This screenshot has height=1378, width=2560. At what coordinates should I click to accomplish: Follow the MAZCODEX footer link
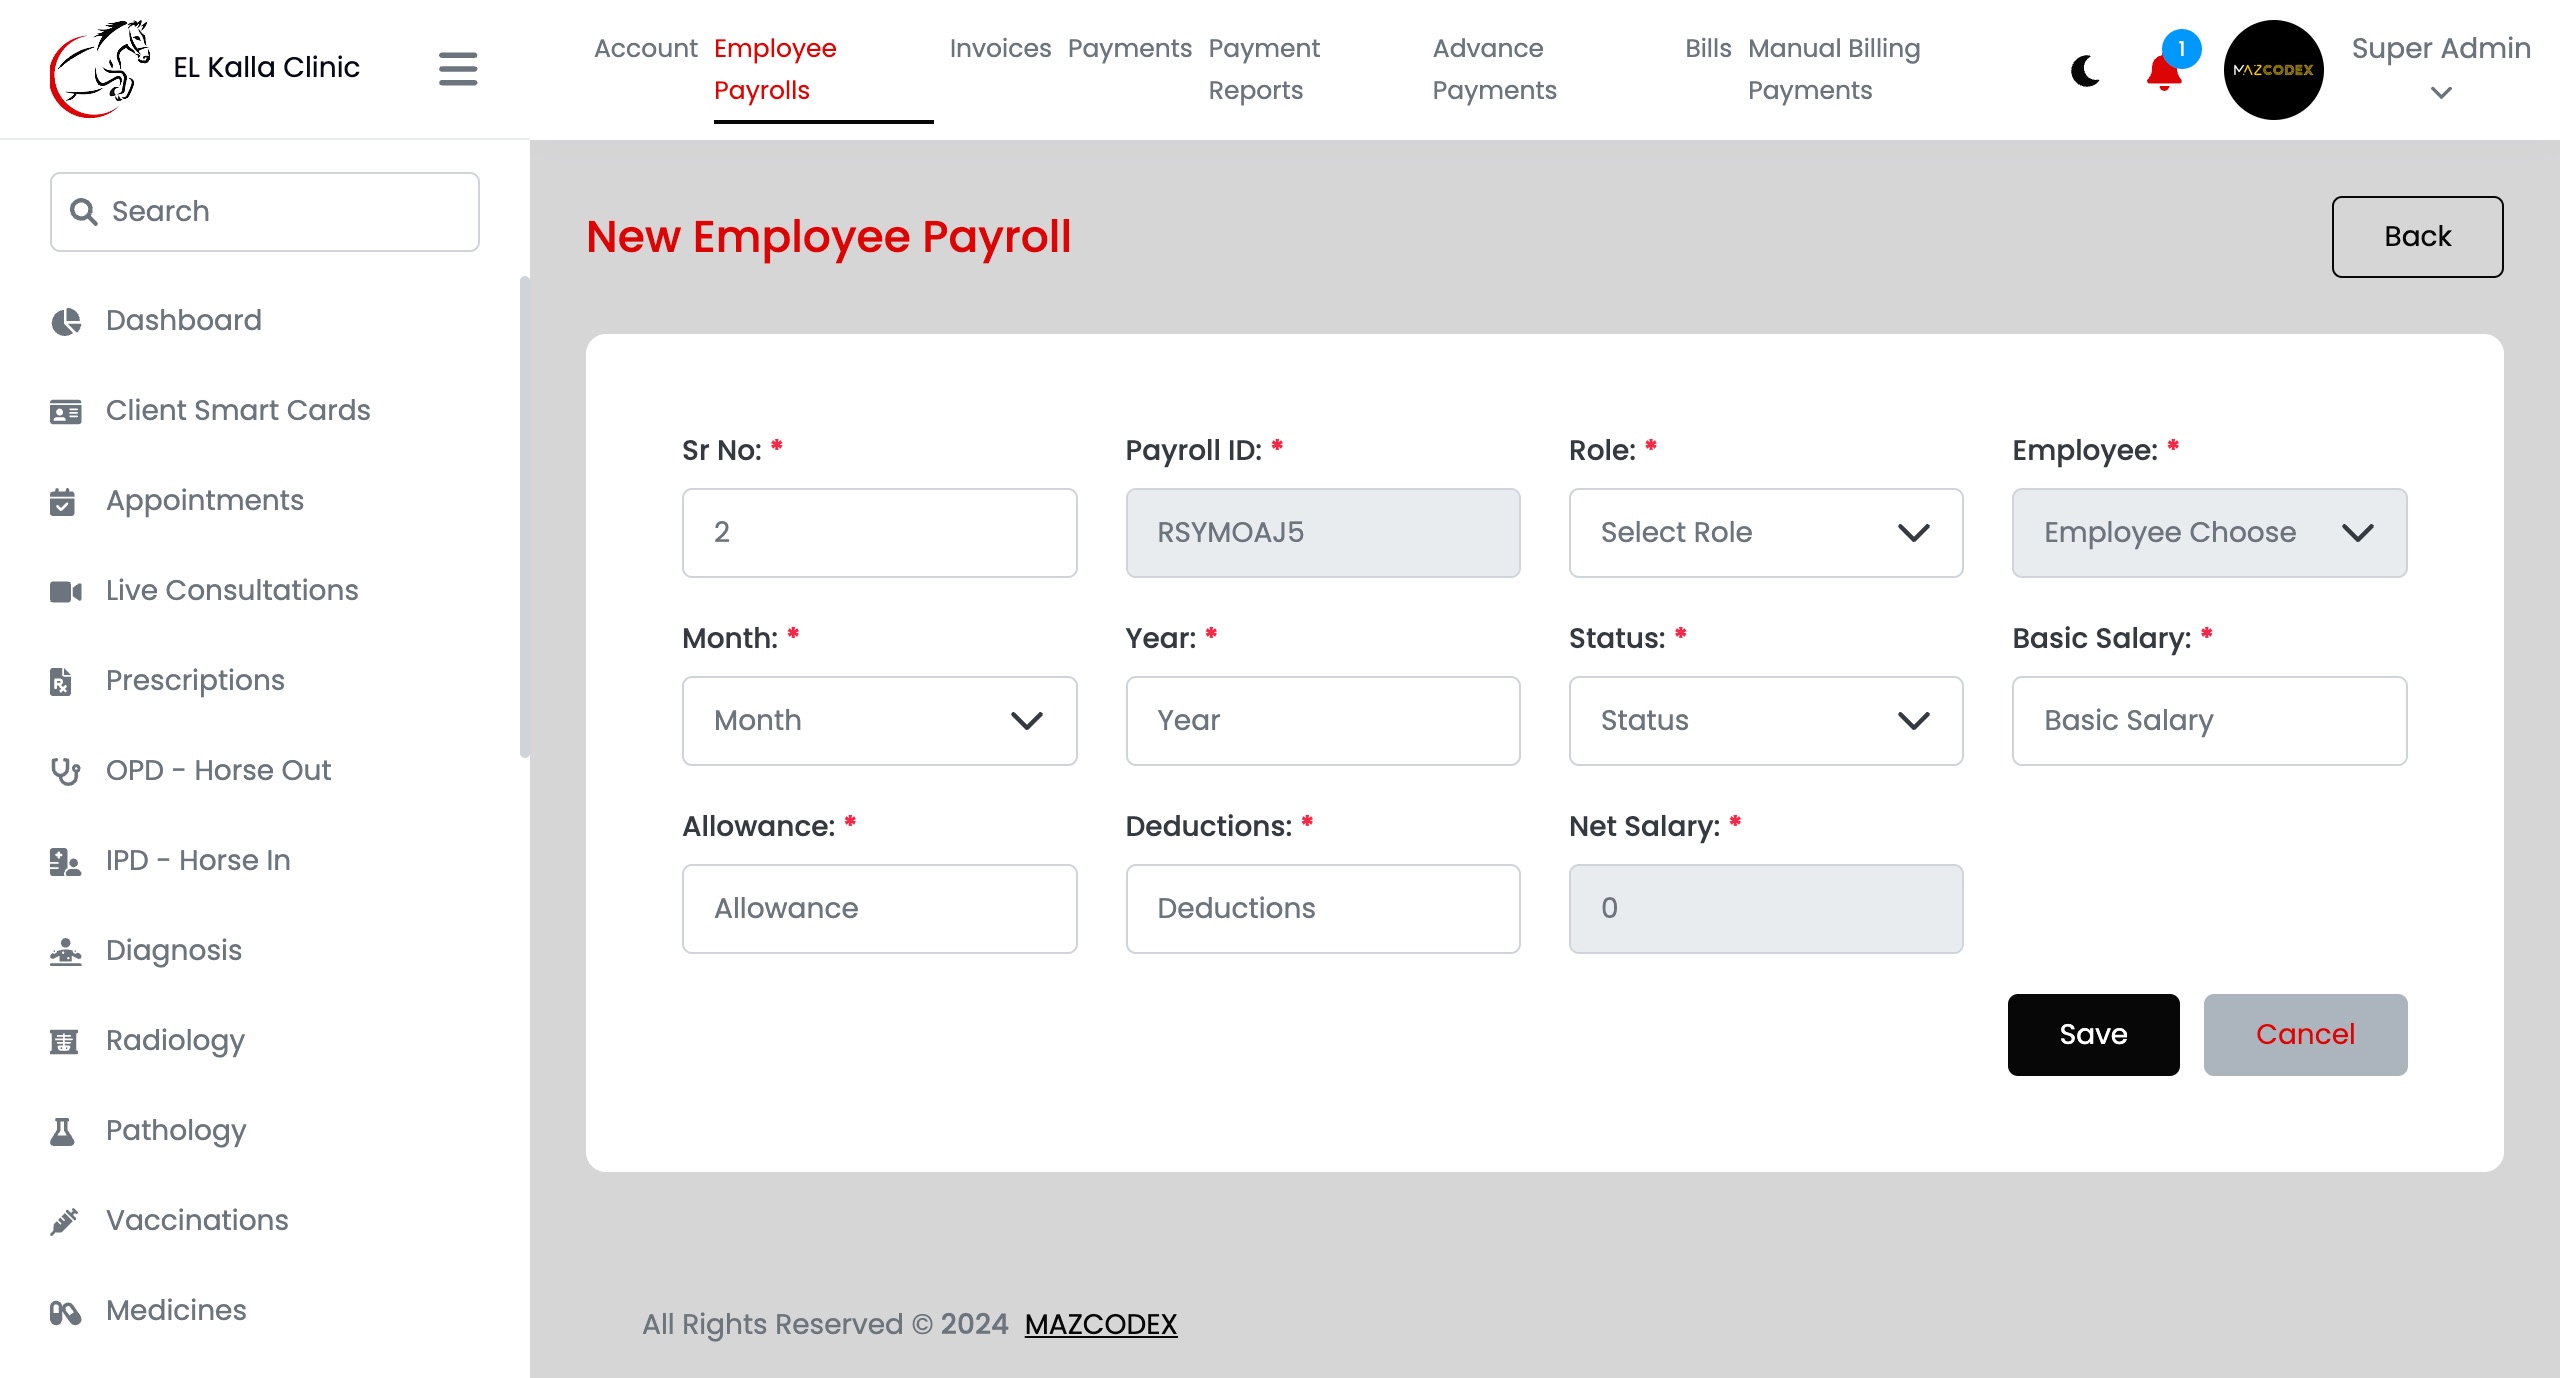pyautogui.click(x=1100, y=1324)
